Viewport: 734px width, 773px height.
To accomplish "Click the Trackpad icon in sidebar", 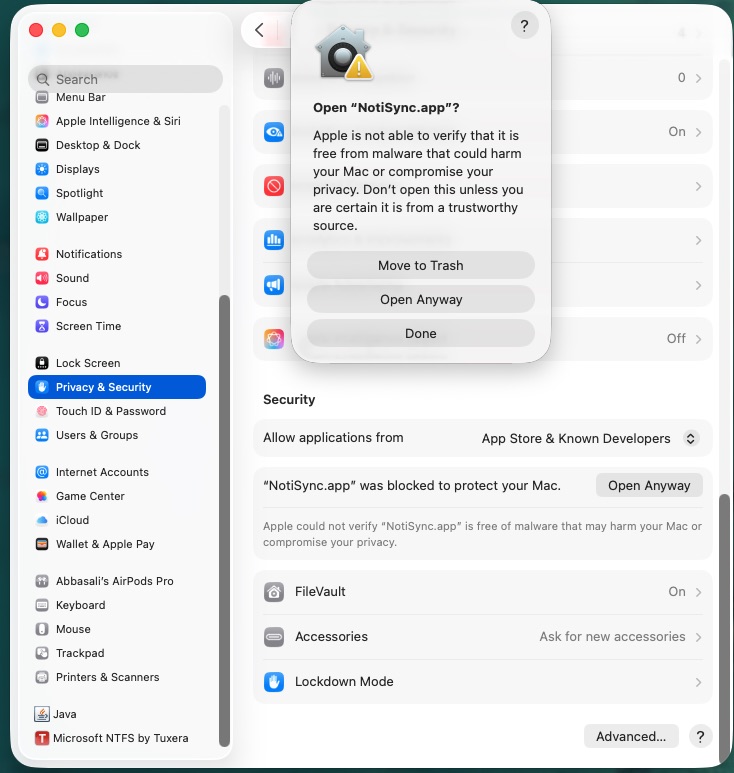I will point(42,653).
